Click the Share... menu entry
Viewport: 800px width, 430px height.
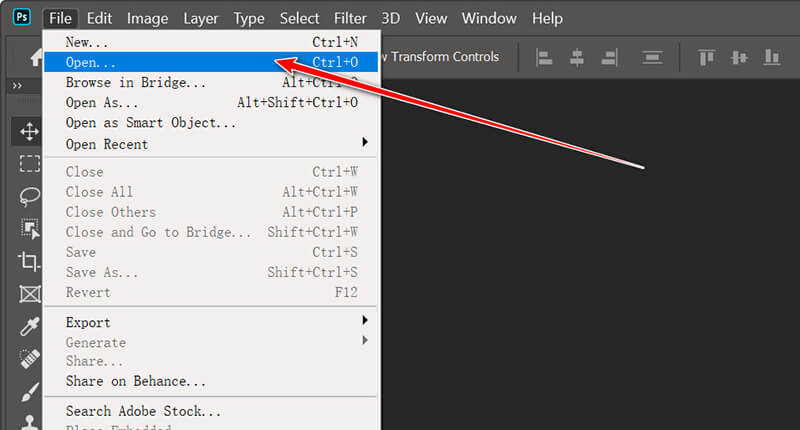click(x=211, y=361)
